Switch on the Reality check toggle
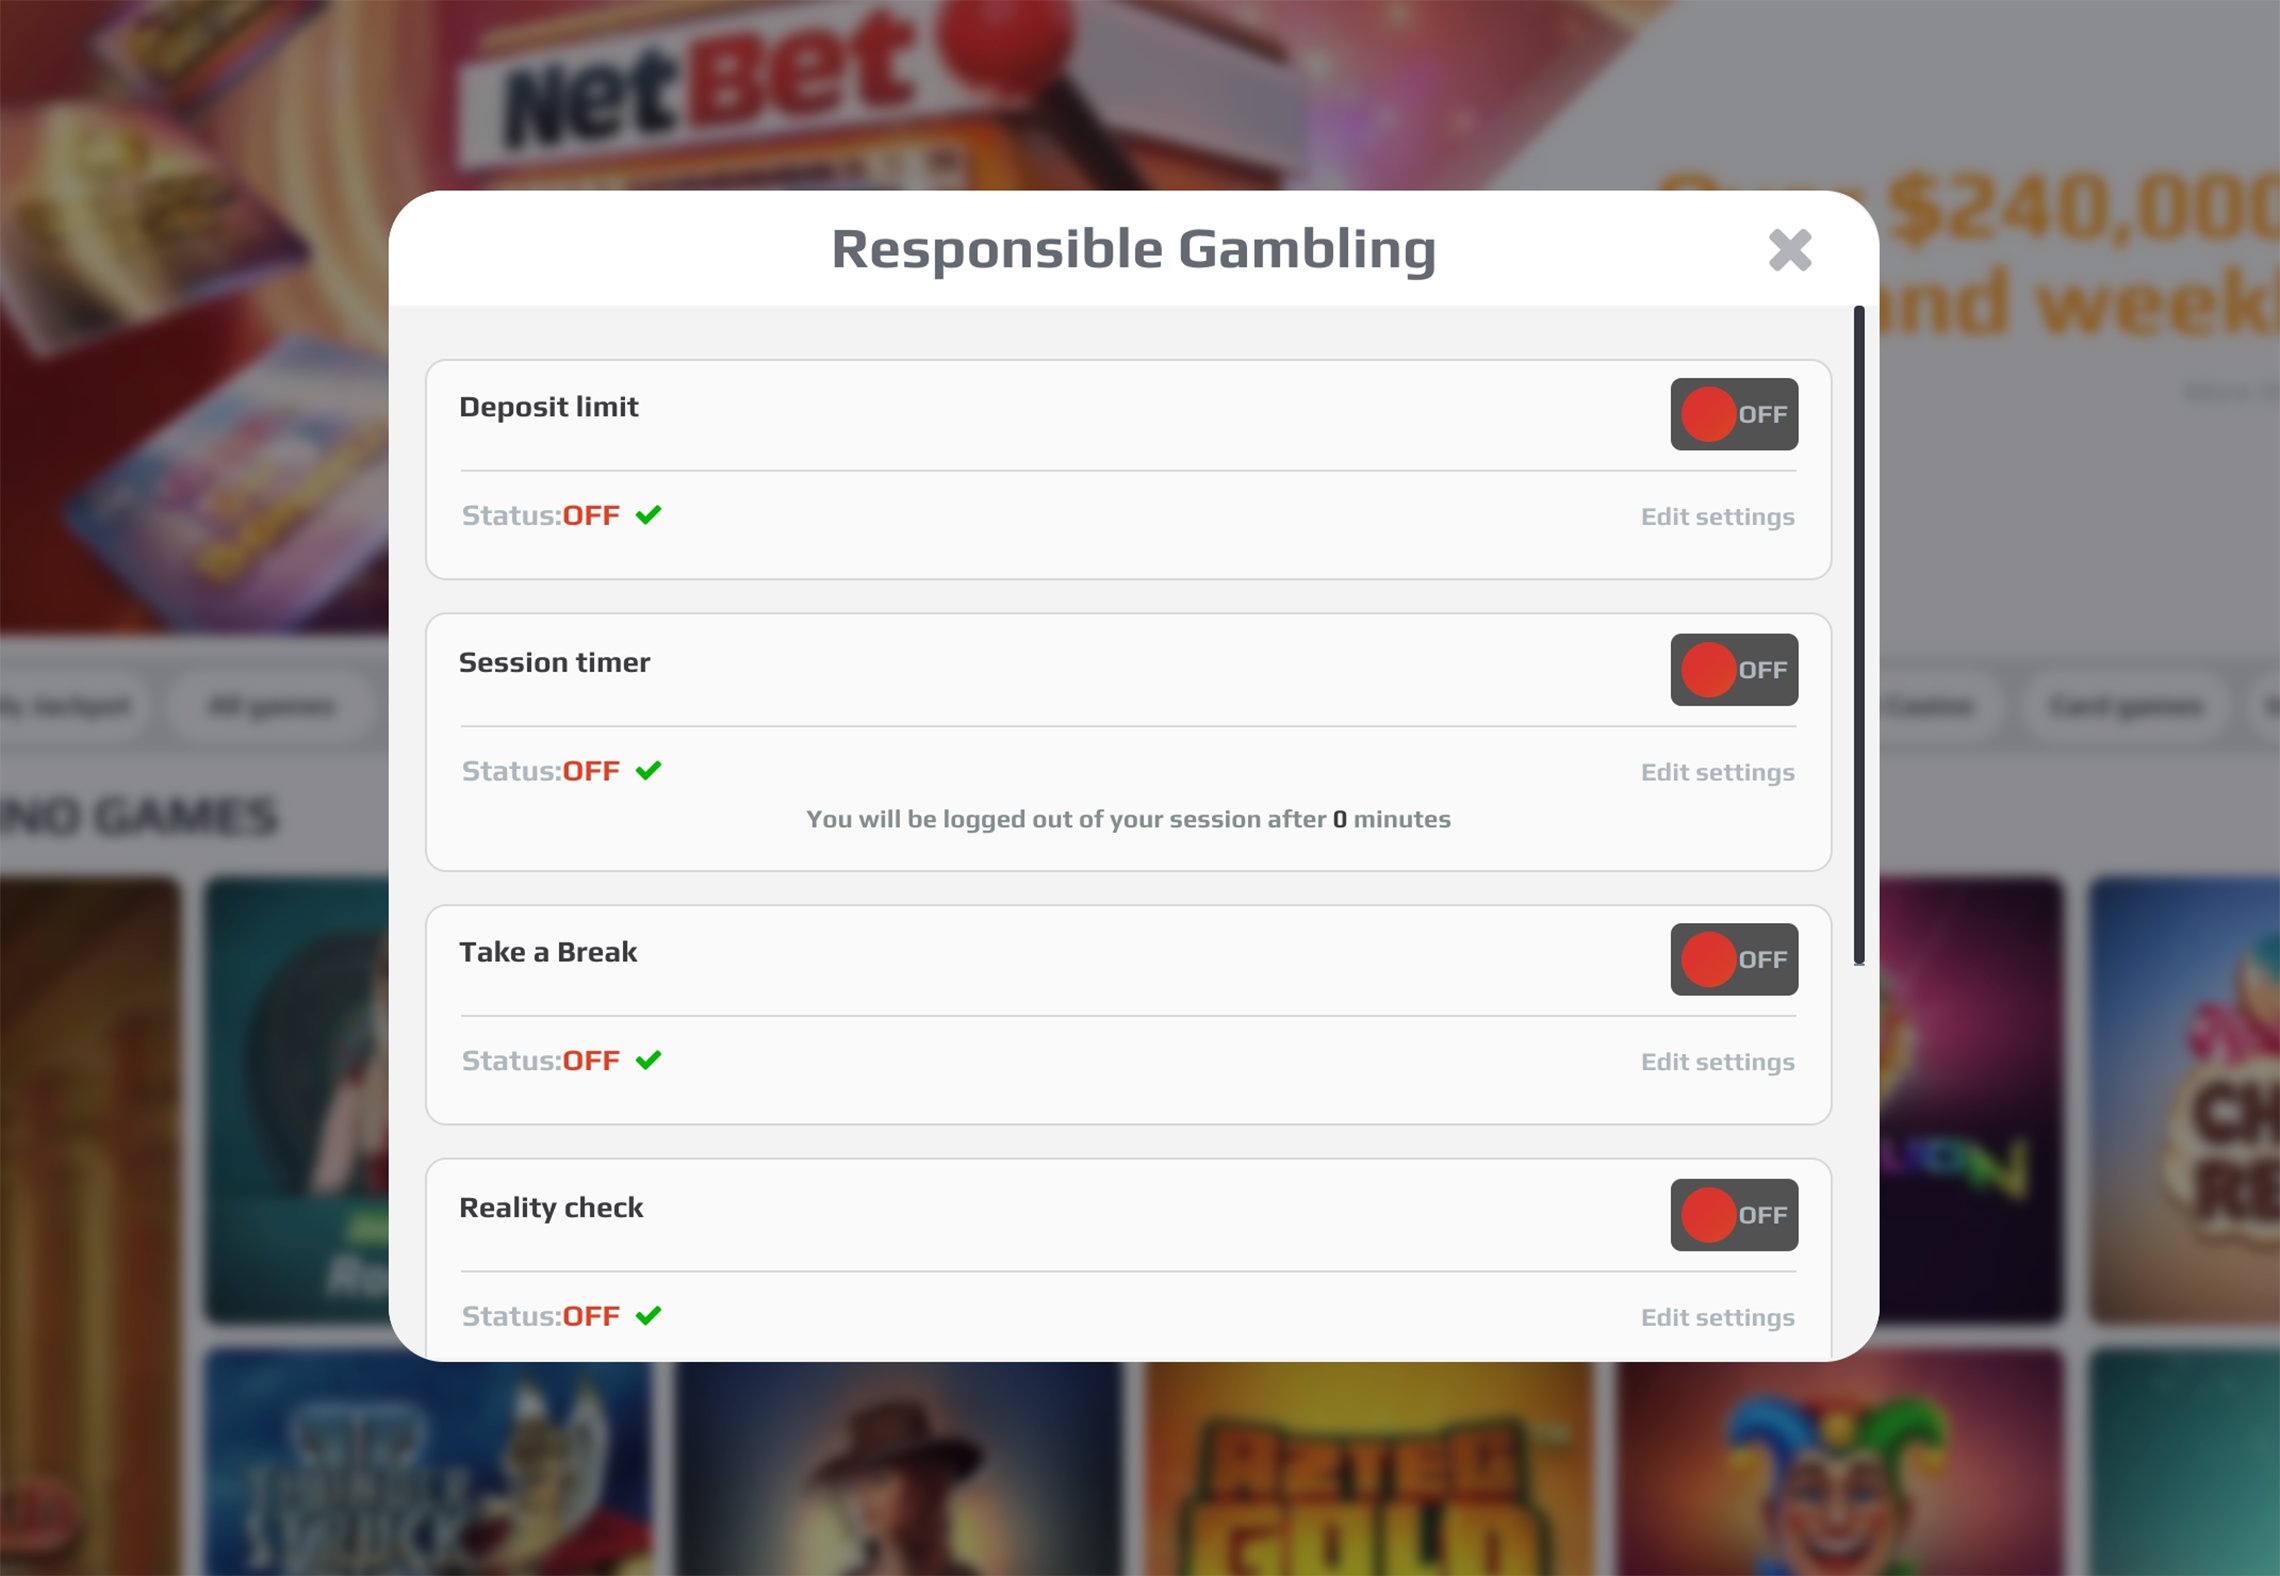Screen dimensions: 2280x1576 pyautogui.click(x=1734, y=1214)
